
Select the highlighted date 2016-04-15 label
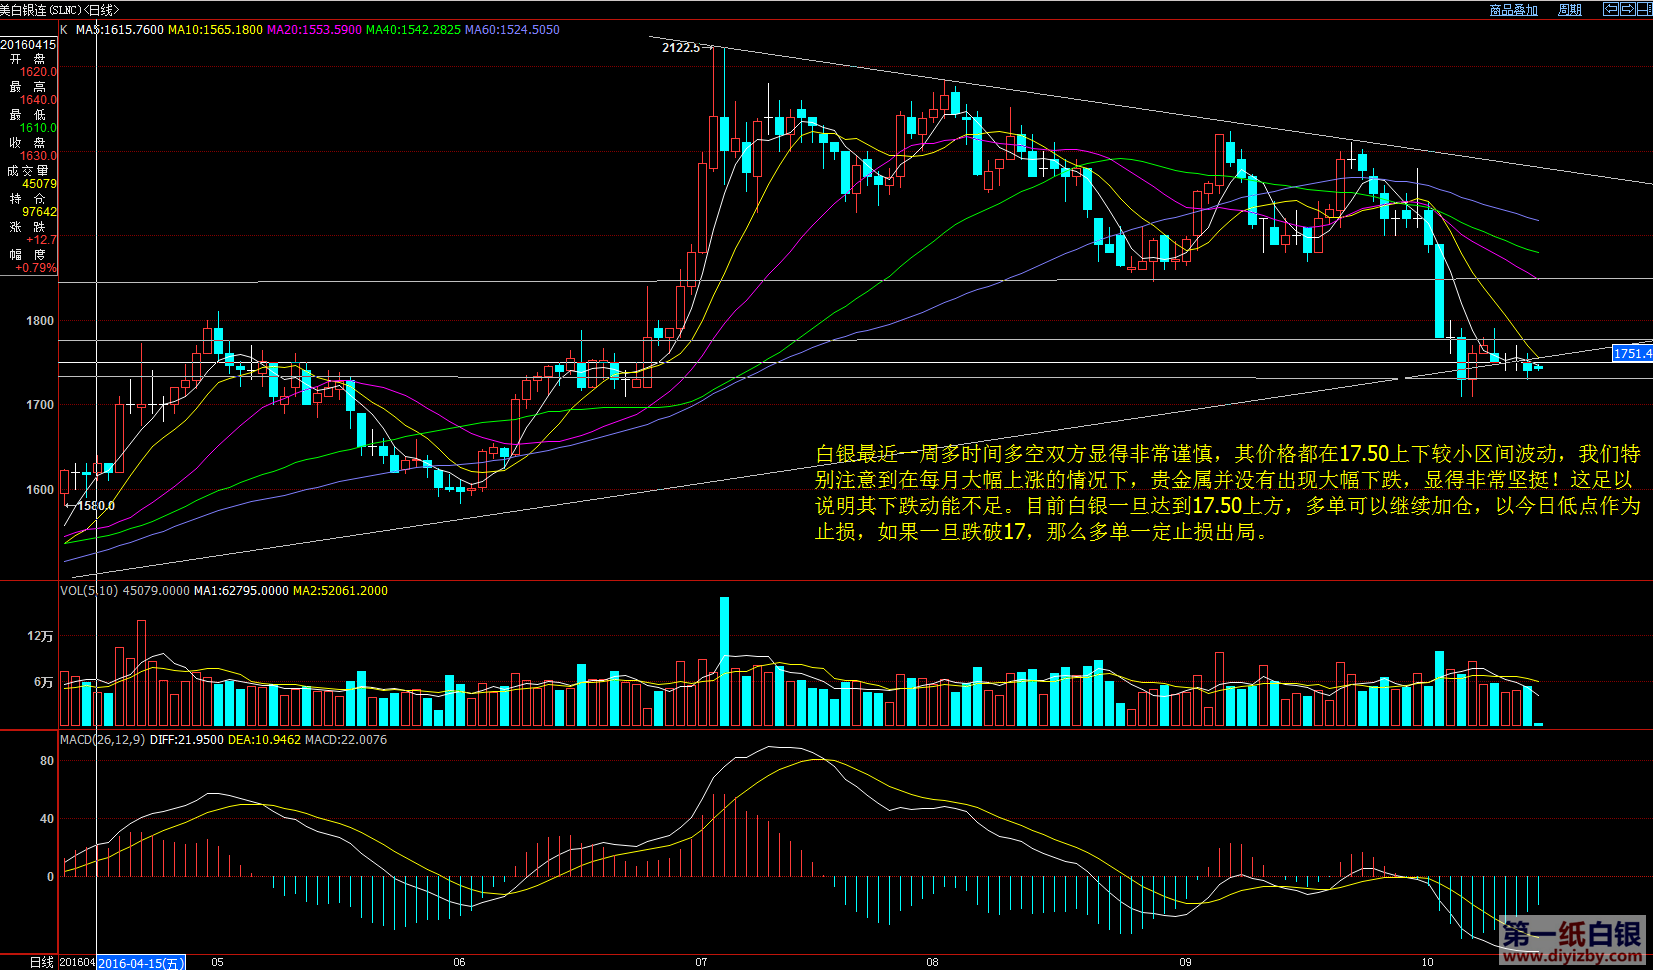point(141,963)
